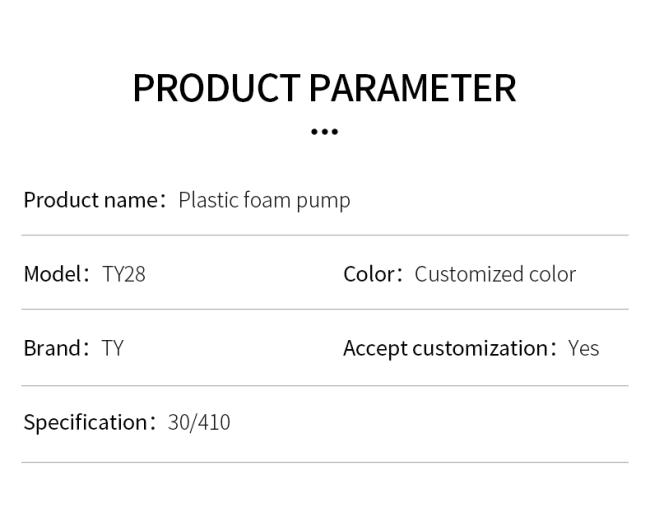Click divider line under Product name row

(x=325, y=235)
